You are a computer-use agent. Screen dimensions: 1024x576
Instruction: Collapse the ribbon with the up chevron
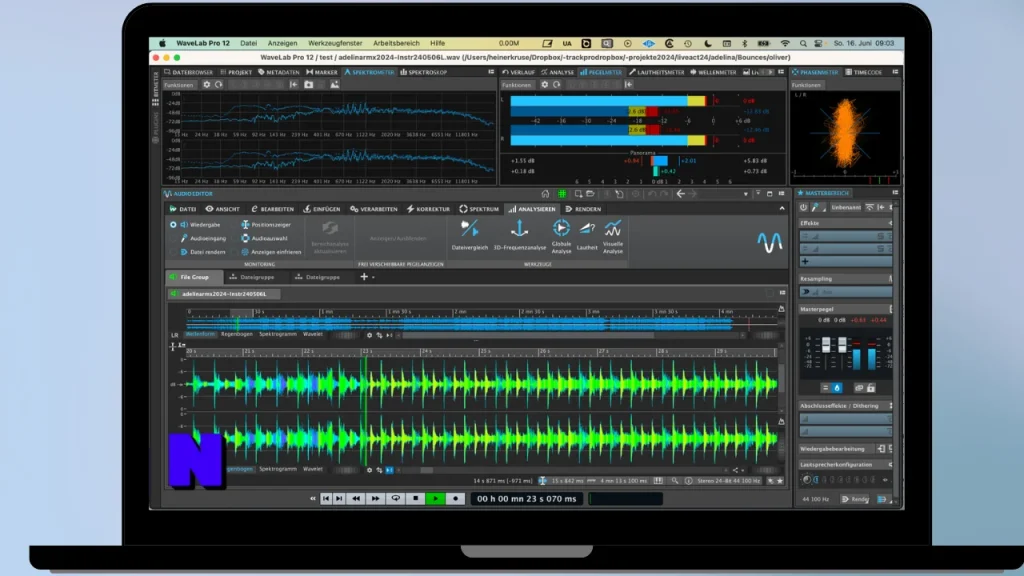point(782,209)
